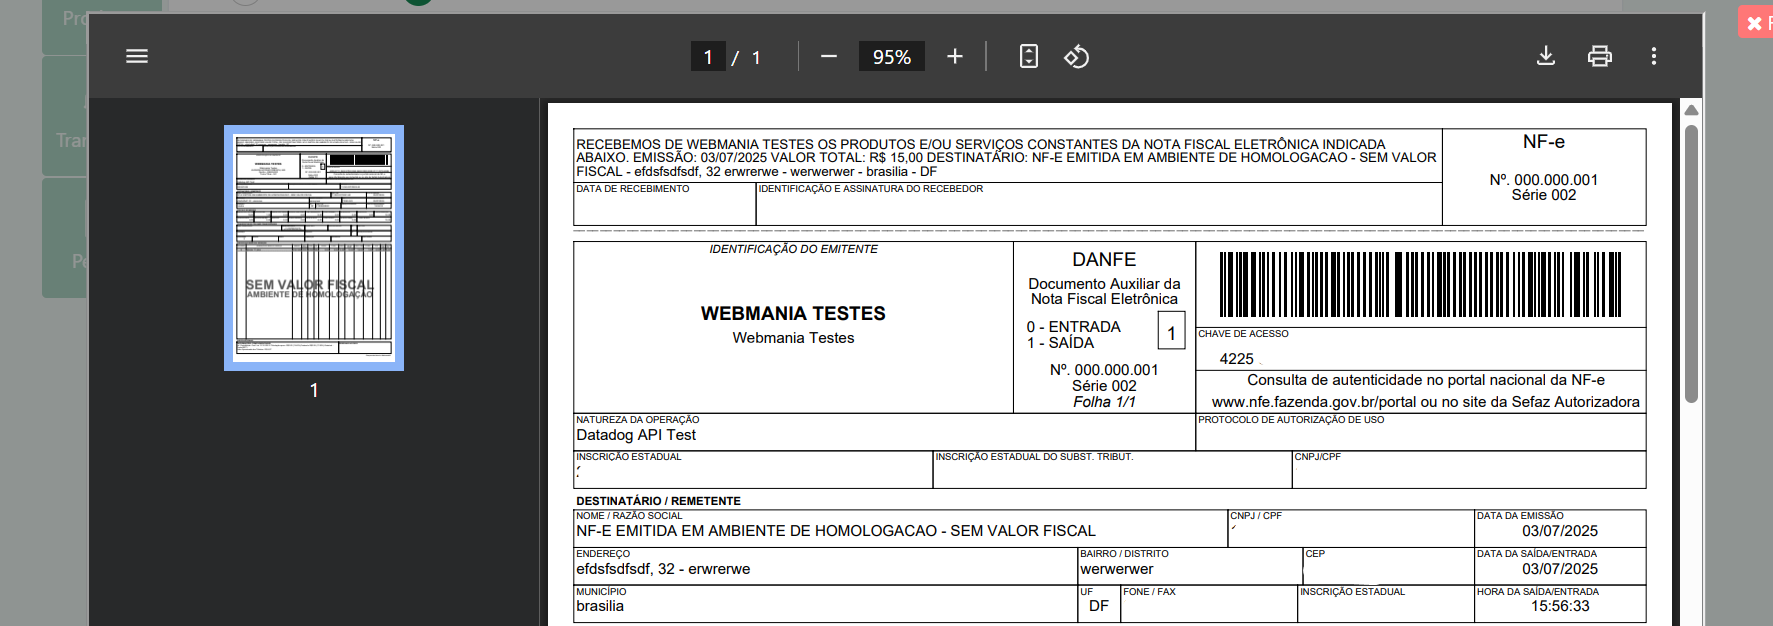Click the boxed operation type number 1
Image resolution: width=1773 pixels, height=626 pixels.
coord(1171,331)
